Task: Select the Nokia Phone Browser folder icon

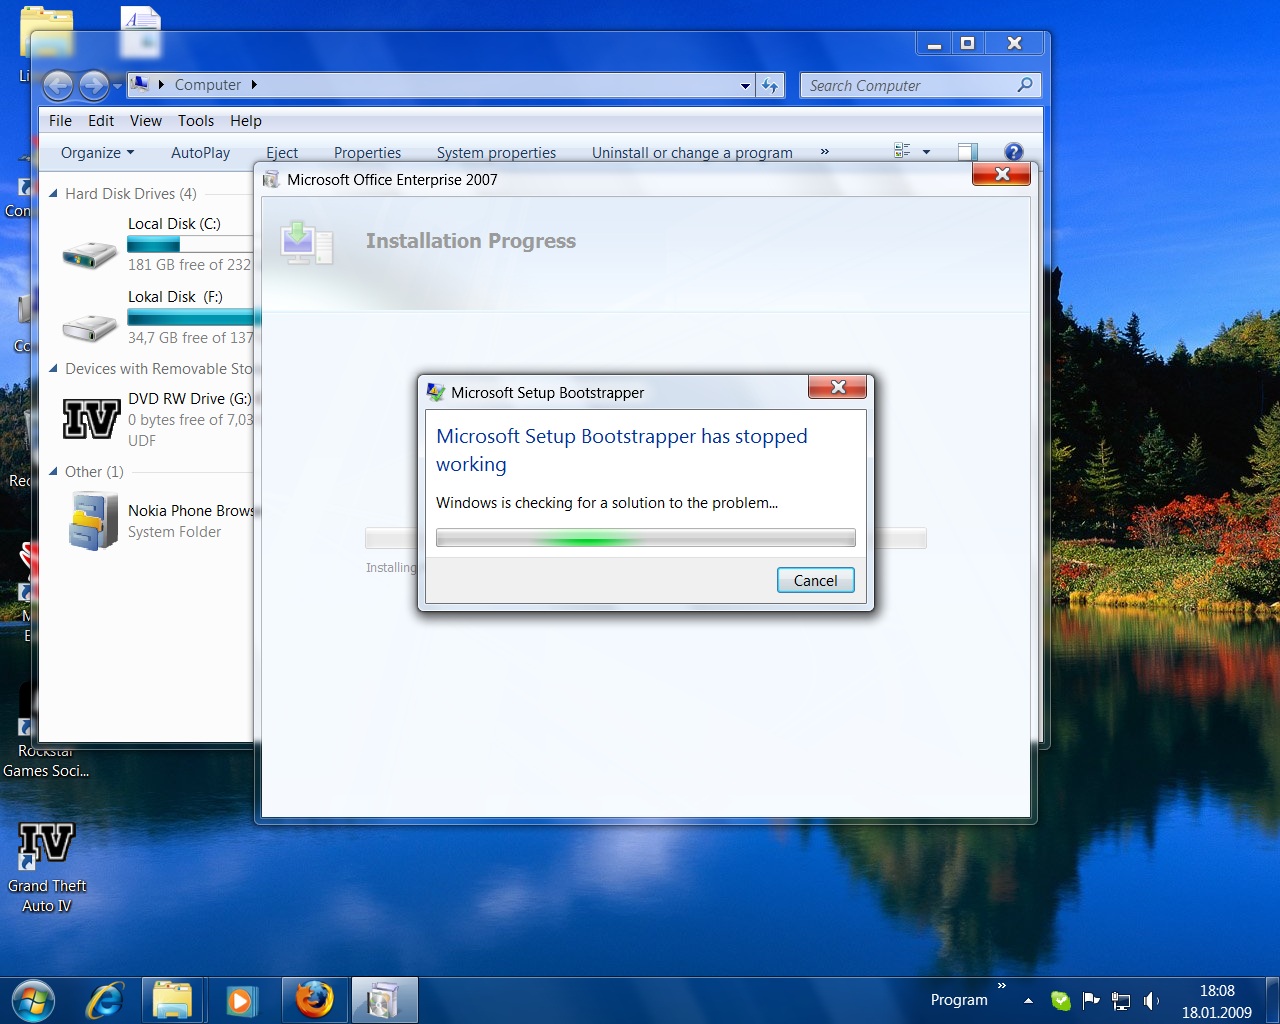Action: (x=93, y=521)
